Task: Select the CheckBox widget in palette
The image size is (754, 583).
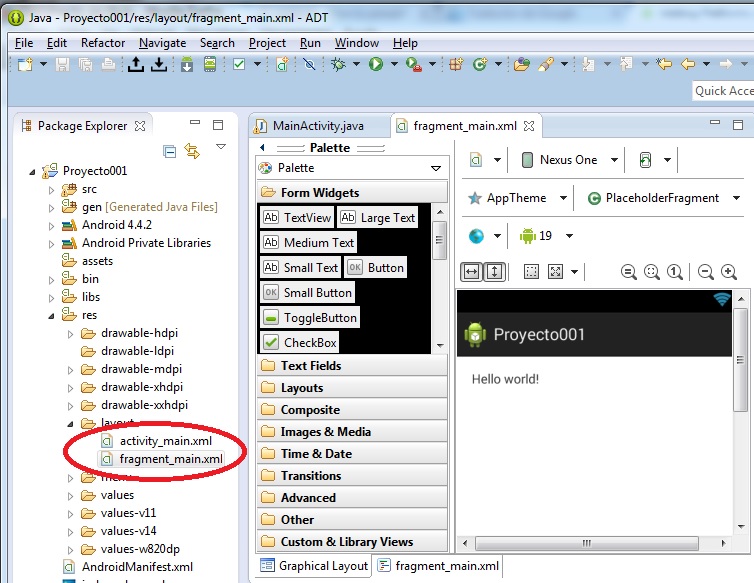Action: pos(300,342)
